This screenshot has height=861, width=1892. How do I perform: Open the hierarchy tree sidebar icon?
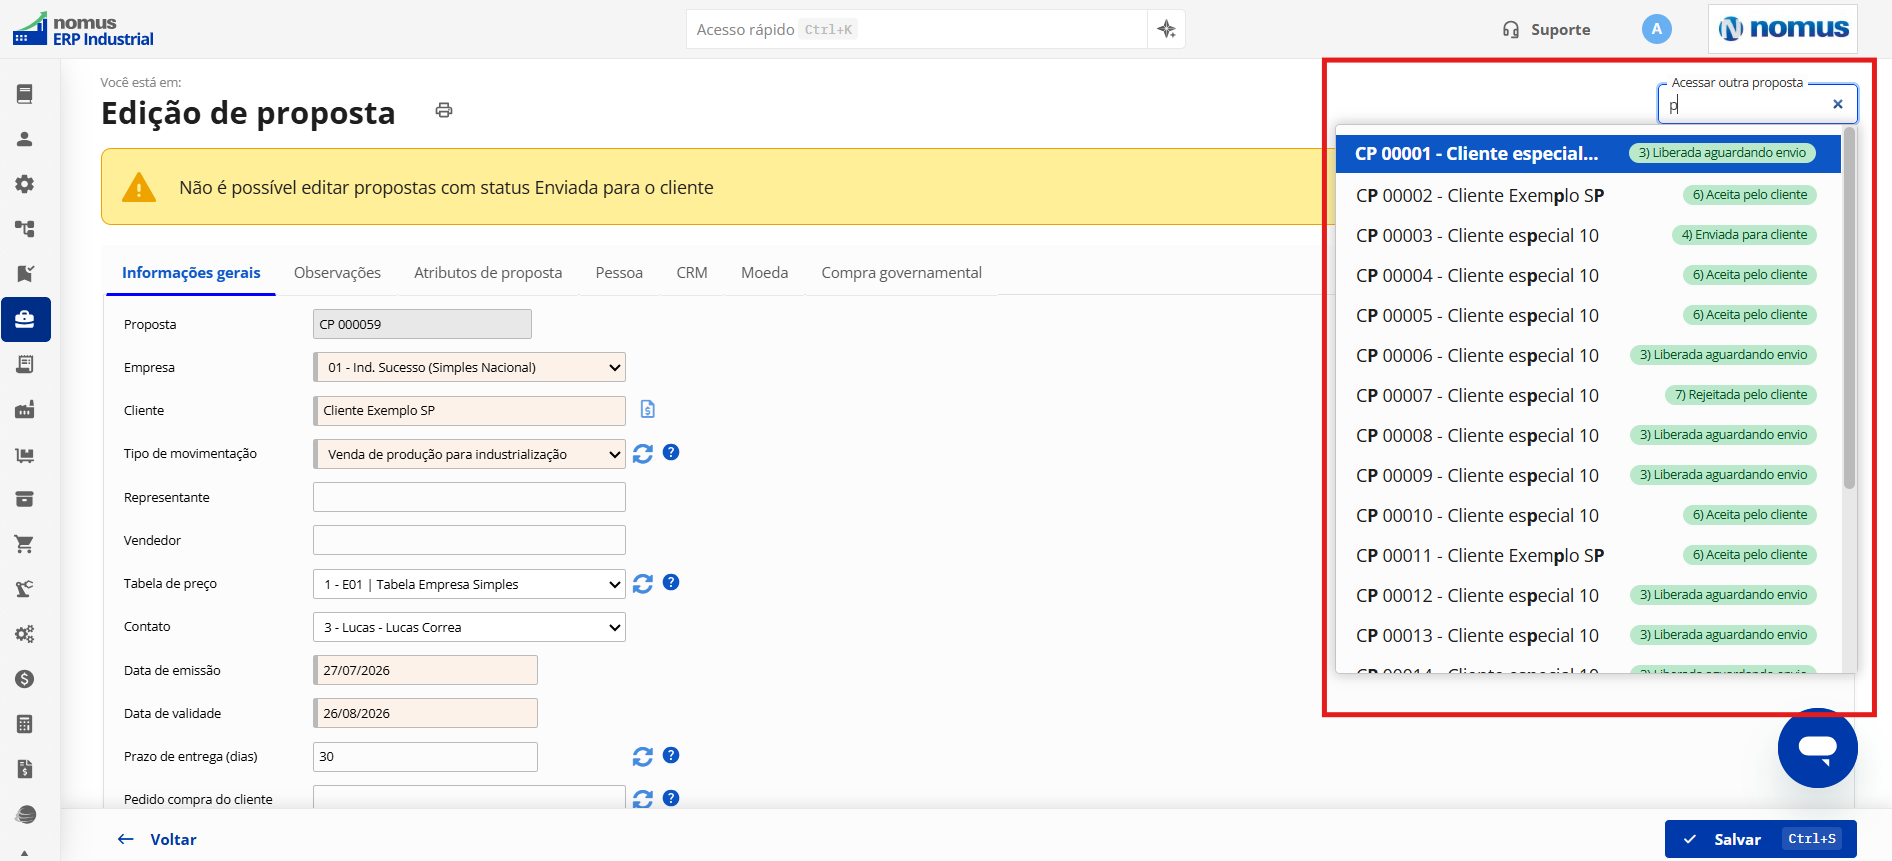(x=25, y=229)
